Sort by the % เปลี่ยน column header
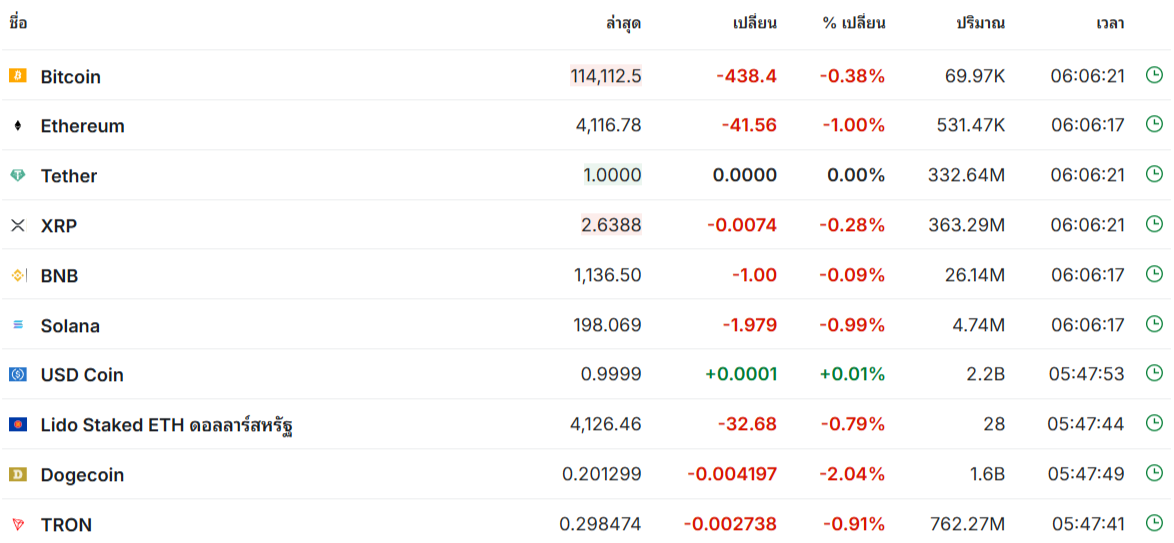 point(854,23)
